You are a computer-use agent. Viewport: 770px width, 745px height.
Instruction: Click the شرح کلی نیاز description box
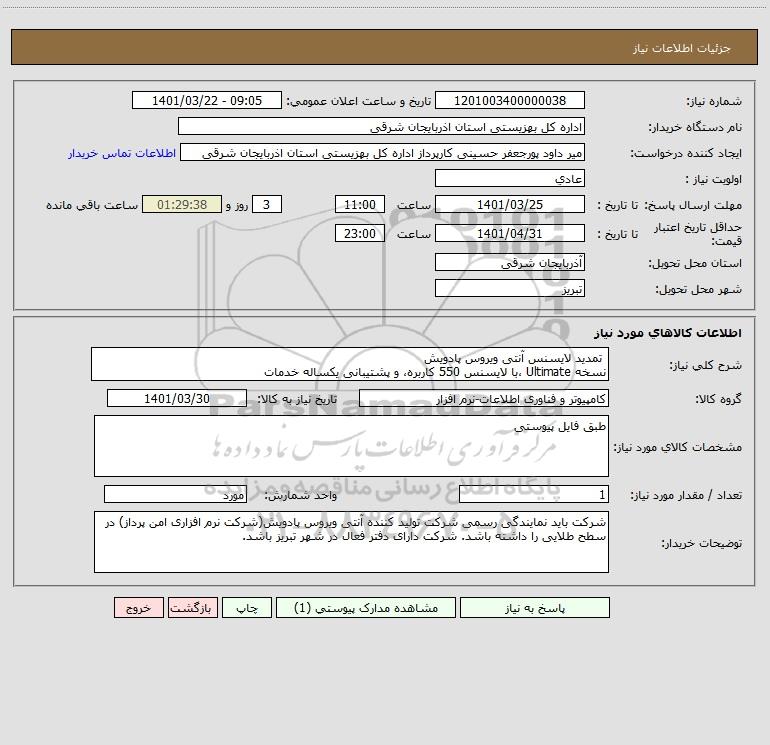350,364
